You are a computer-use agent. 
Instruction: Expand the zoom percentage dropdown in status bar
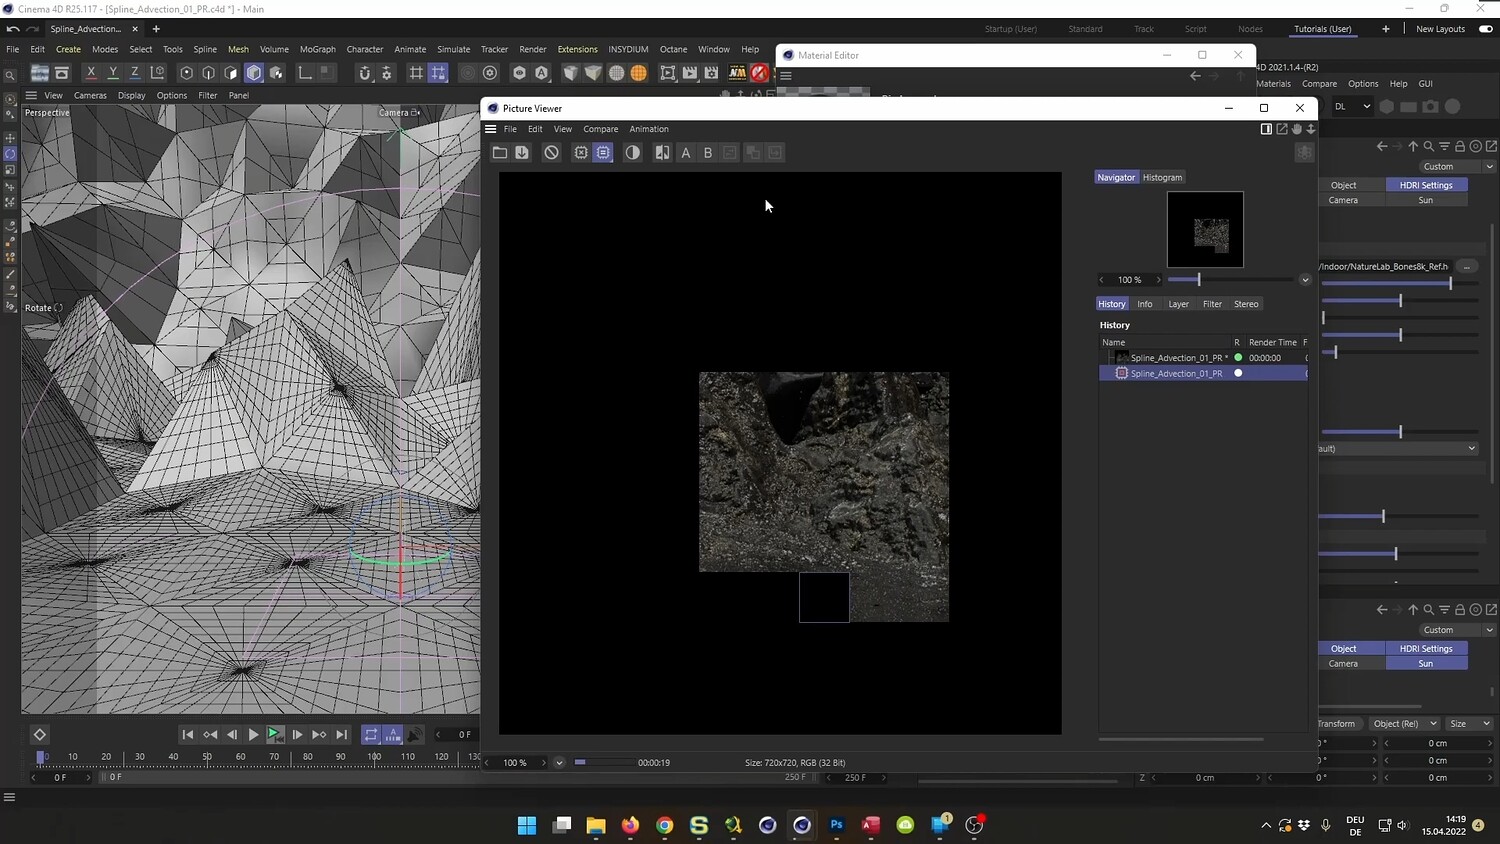pyautogui.click(x=559, y=763)
